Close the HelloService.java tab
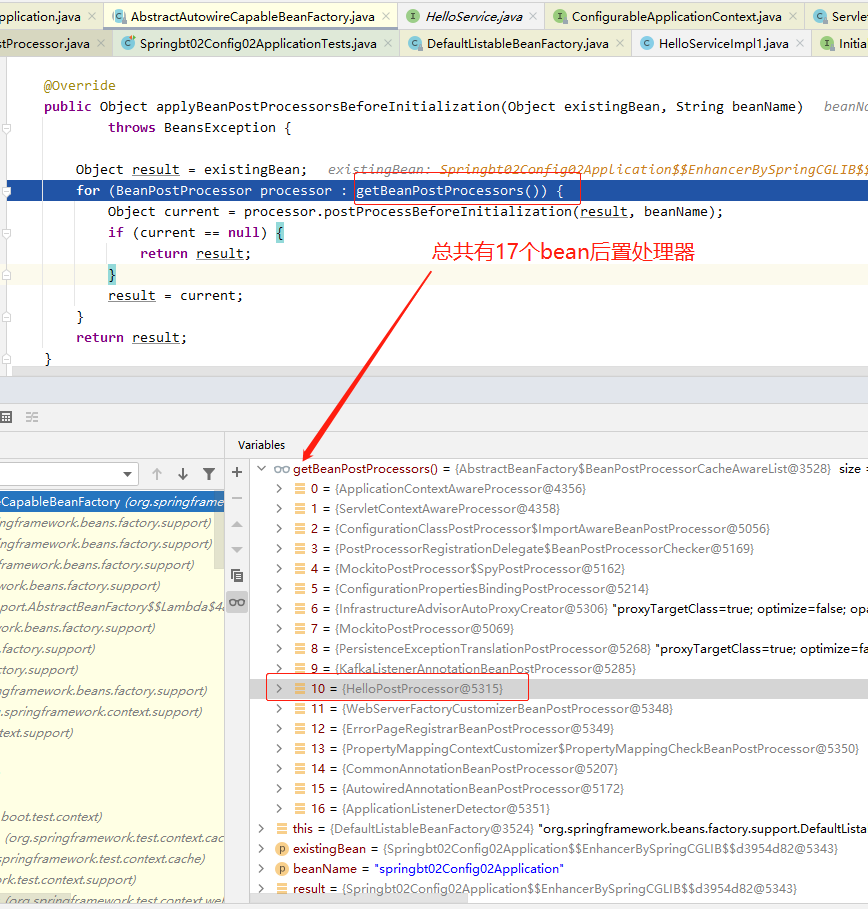The height and width of the screenshot is (909, 868). tap(533, 17)
